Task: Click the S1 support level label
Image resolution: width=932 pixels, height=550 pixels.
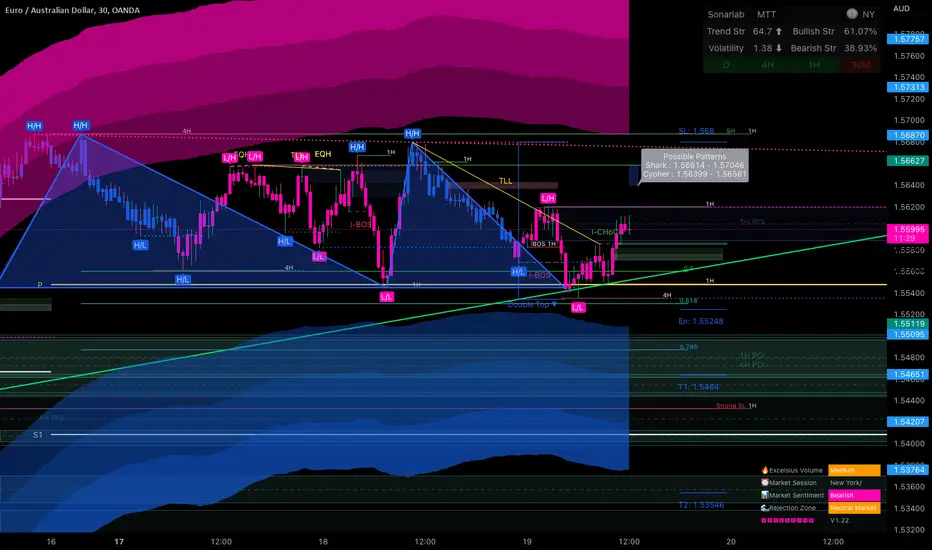Action: pos(37,435)
